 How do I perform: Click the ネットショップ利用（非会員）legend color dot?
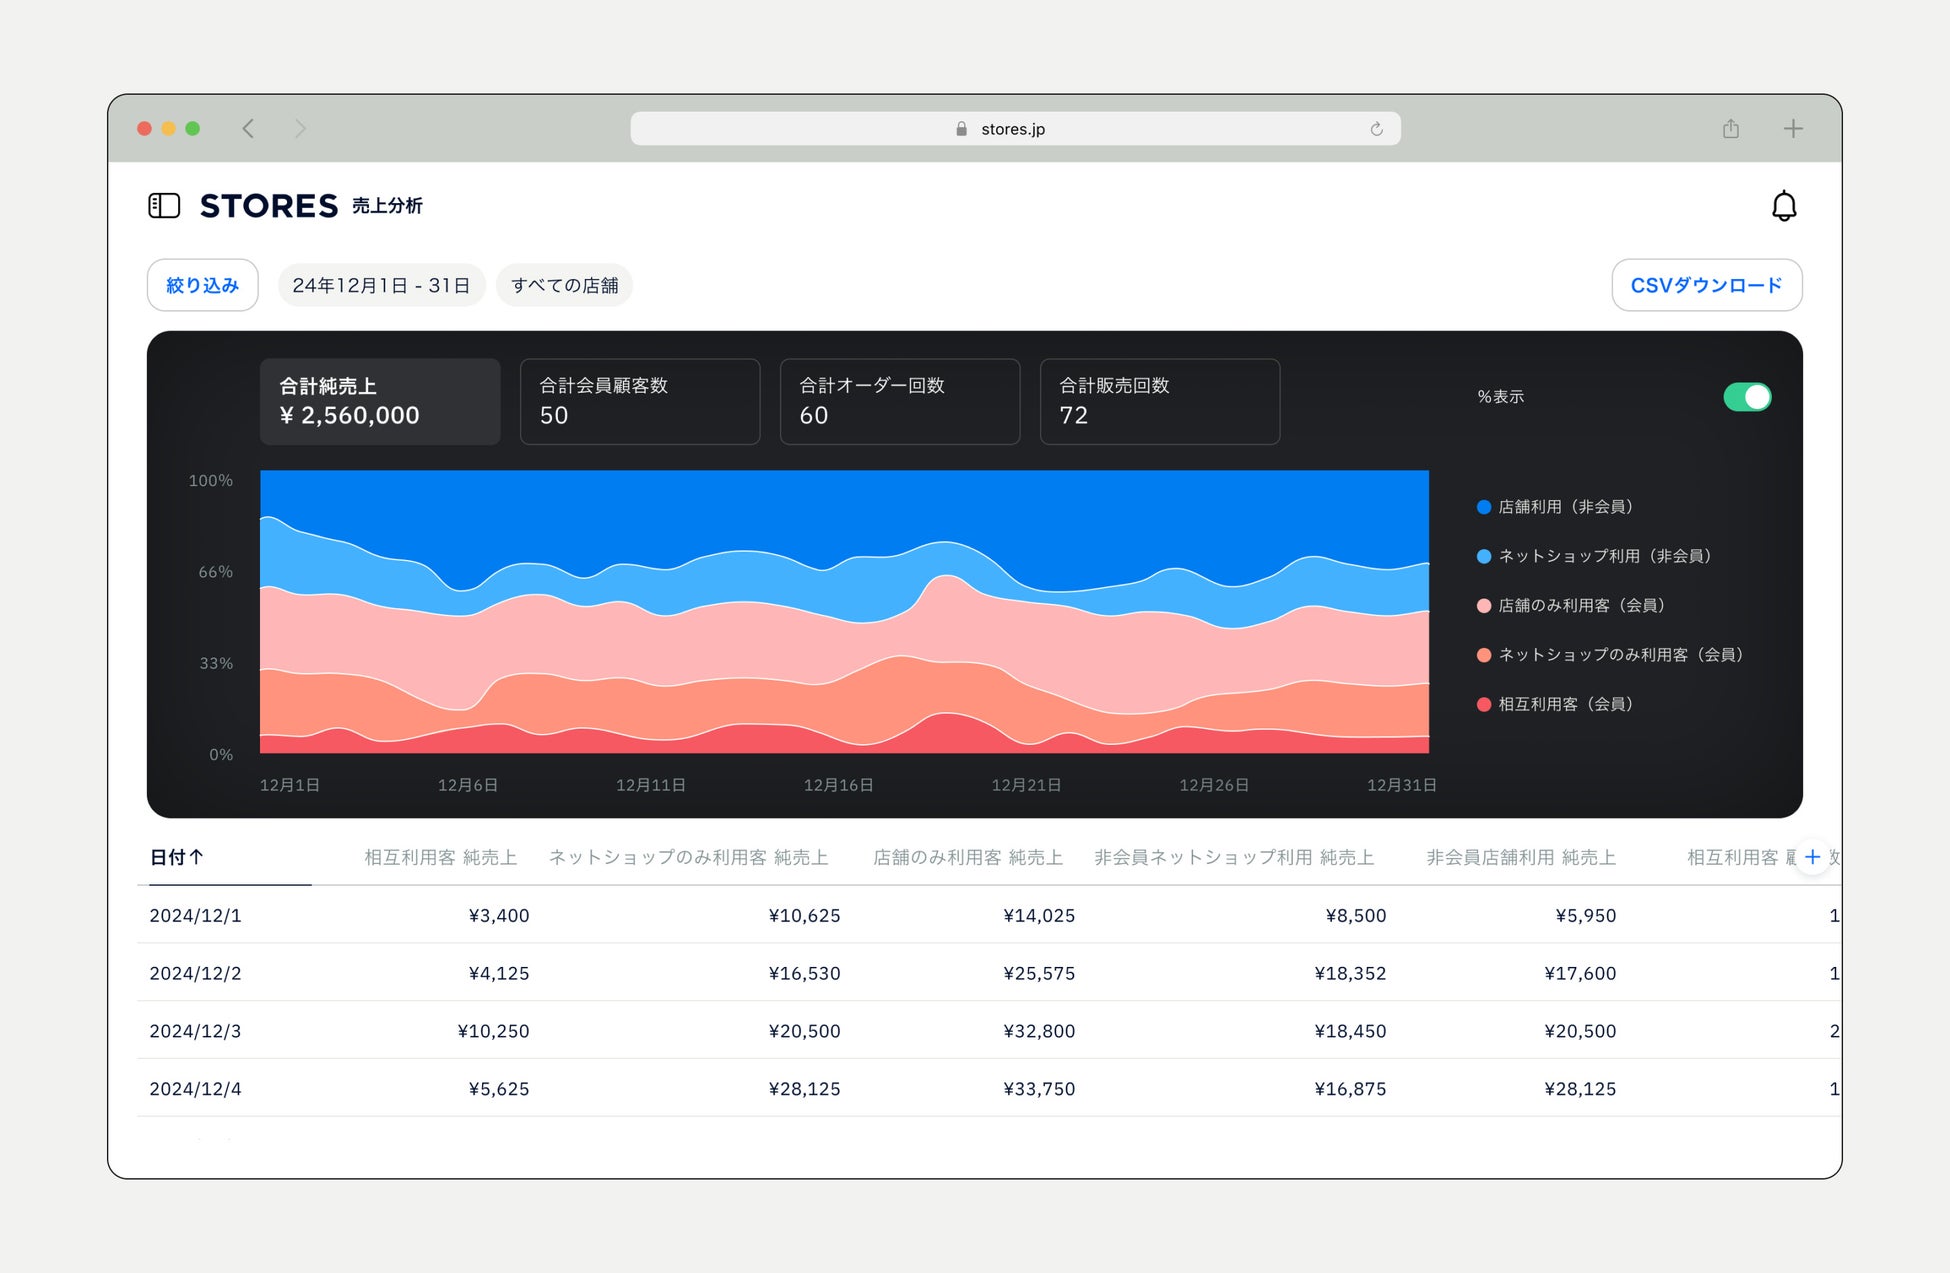click(1484, 556)
